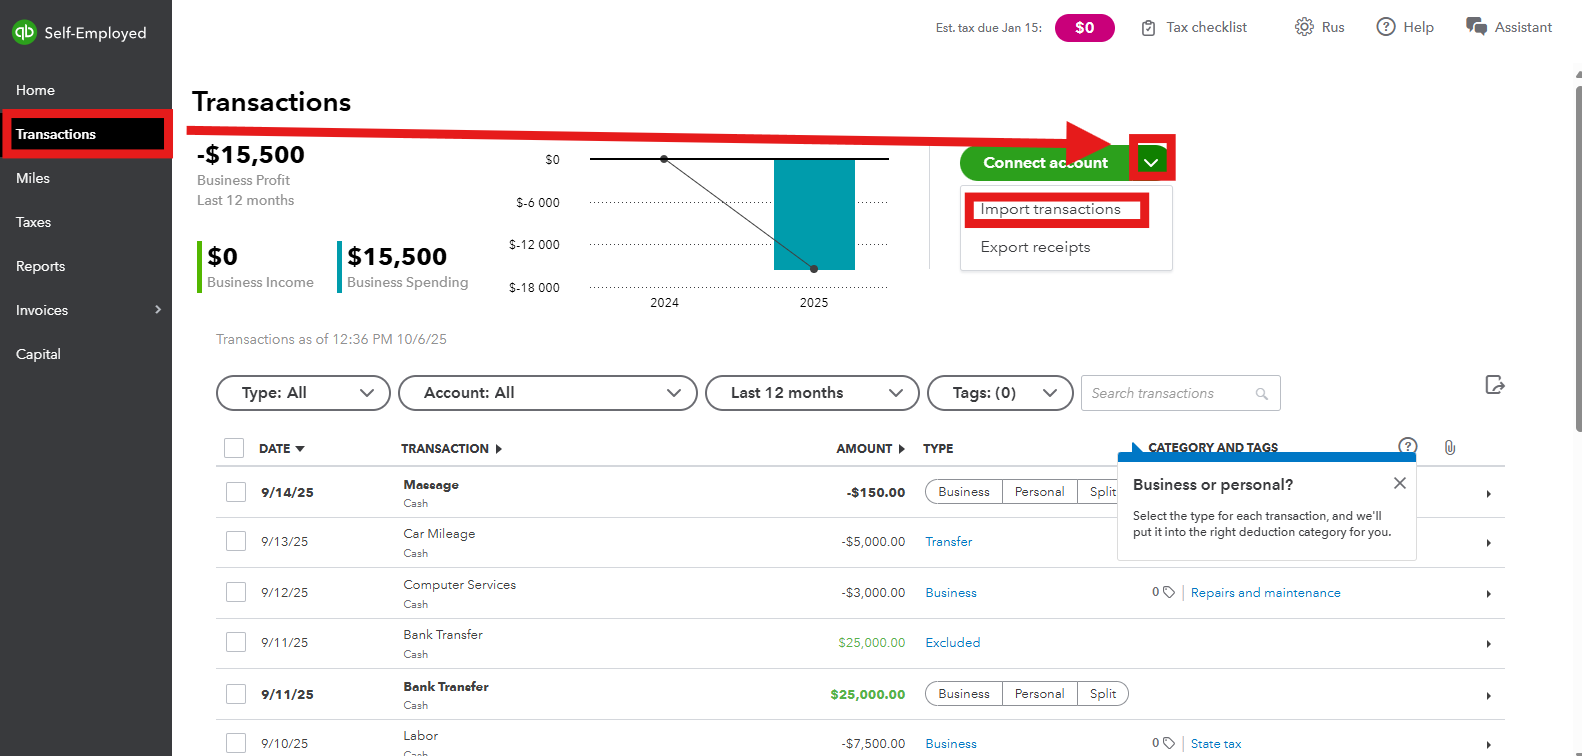The image size is (1582, 756).
Task: Go to Miles in the sidebar
Action: [33, 178]
